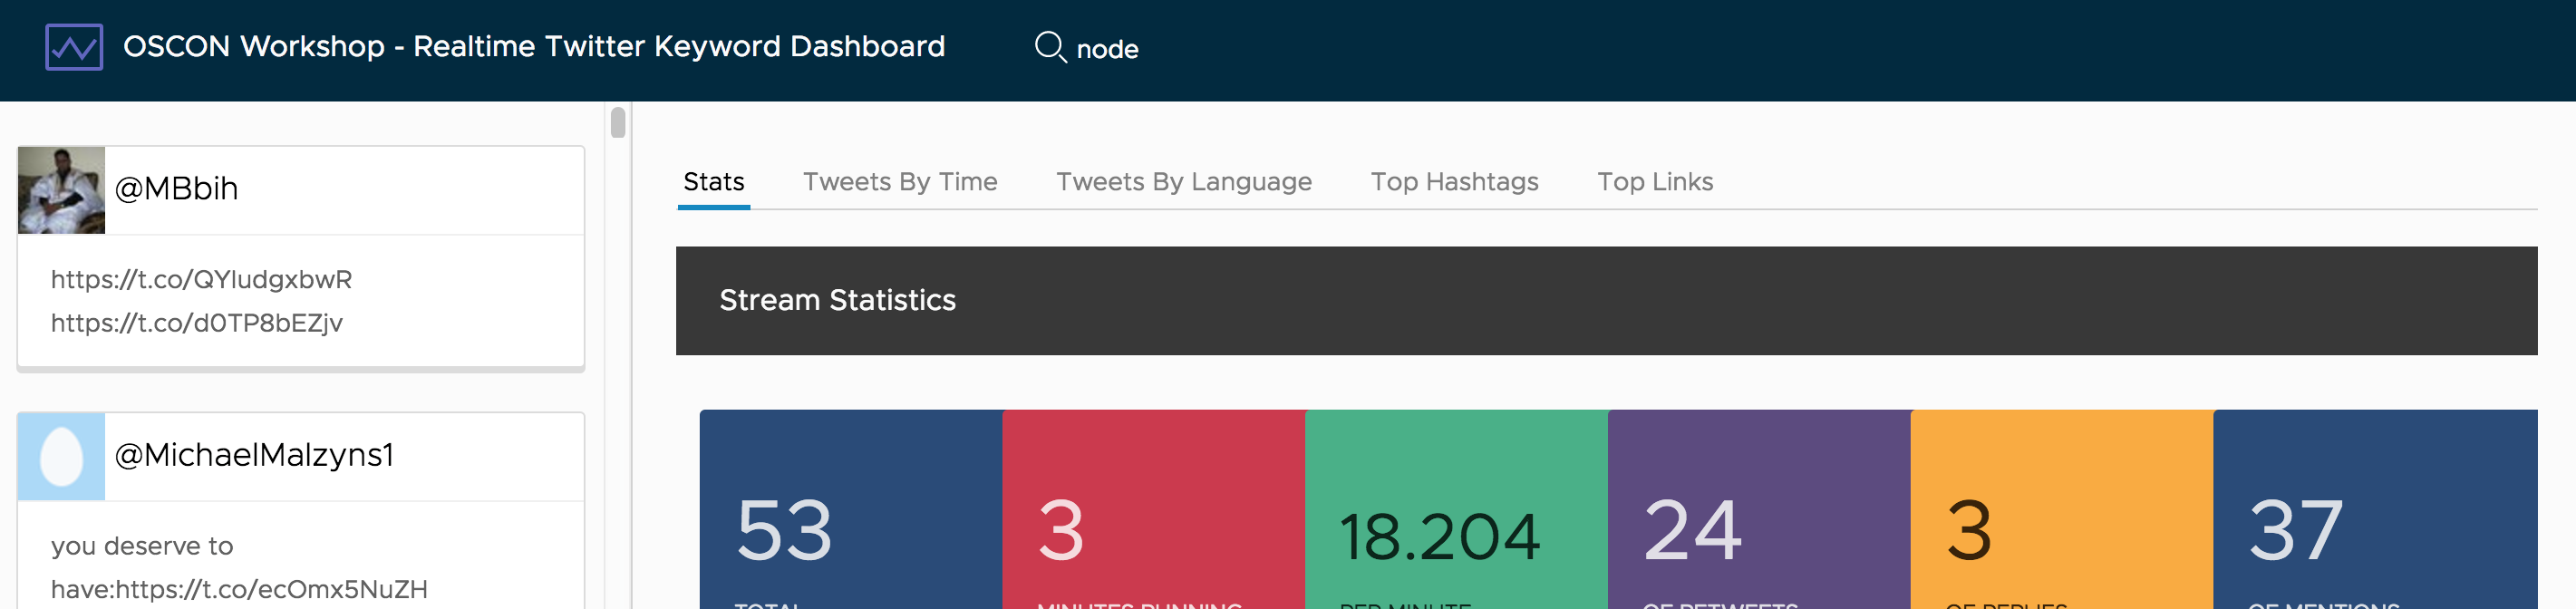Click the dashboard chart logo icon
The image size is (2576, 609).
click(x=74, y=47)
